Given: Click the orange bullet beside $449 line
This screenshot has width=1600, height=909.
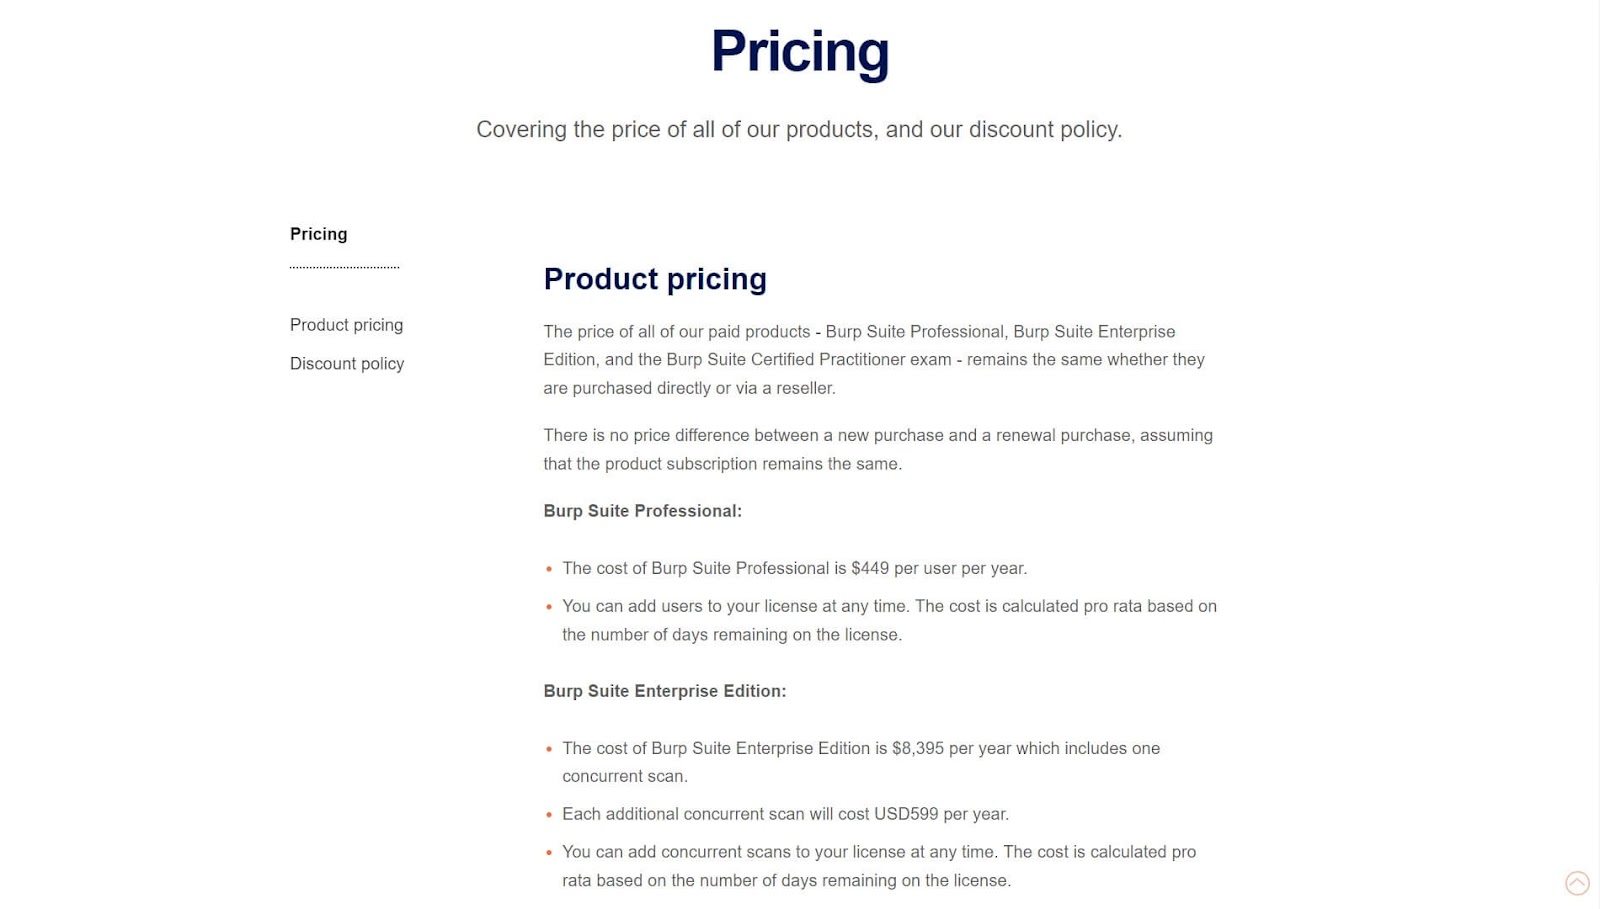Looking at the screenshot, I should (x=549, y=569).
